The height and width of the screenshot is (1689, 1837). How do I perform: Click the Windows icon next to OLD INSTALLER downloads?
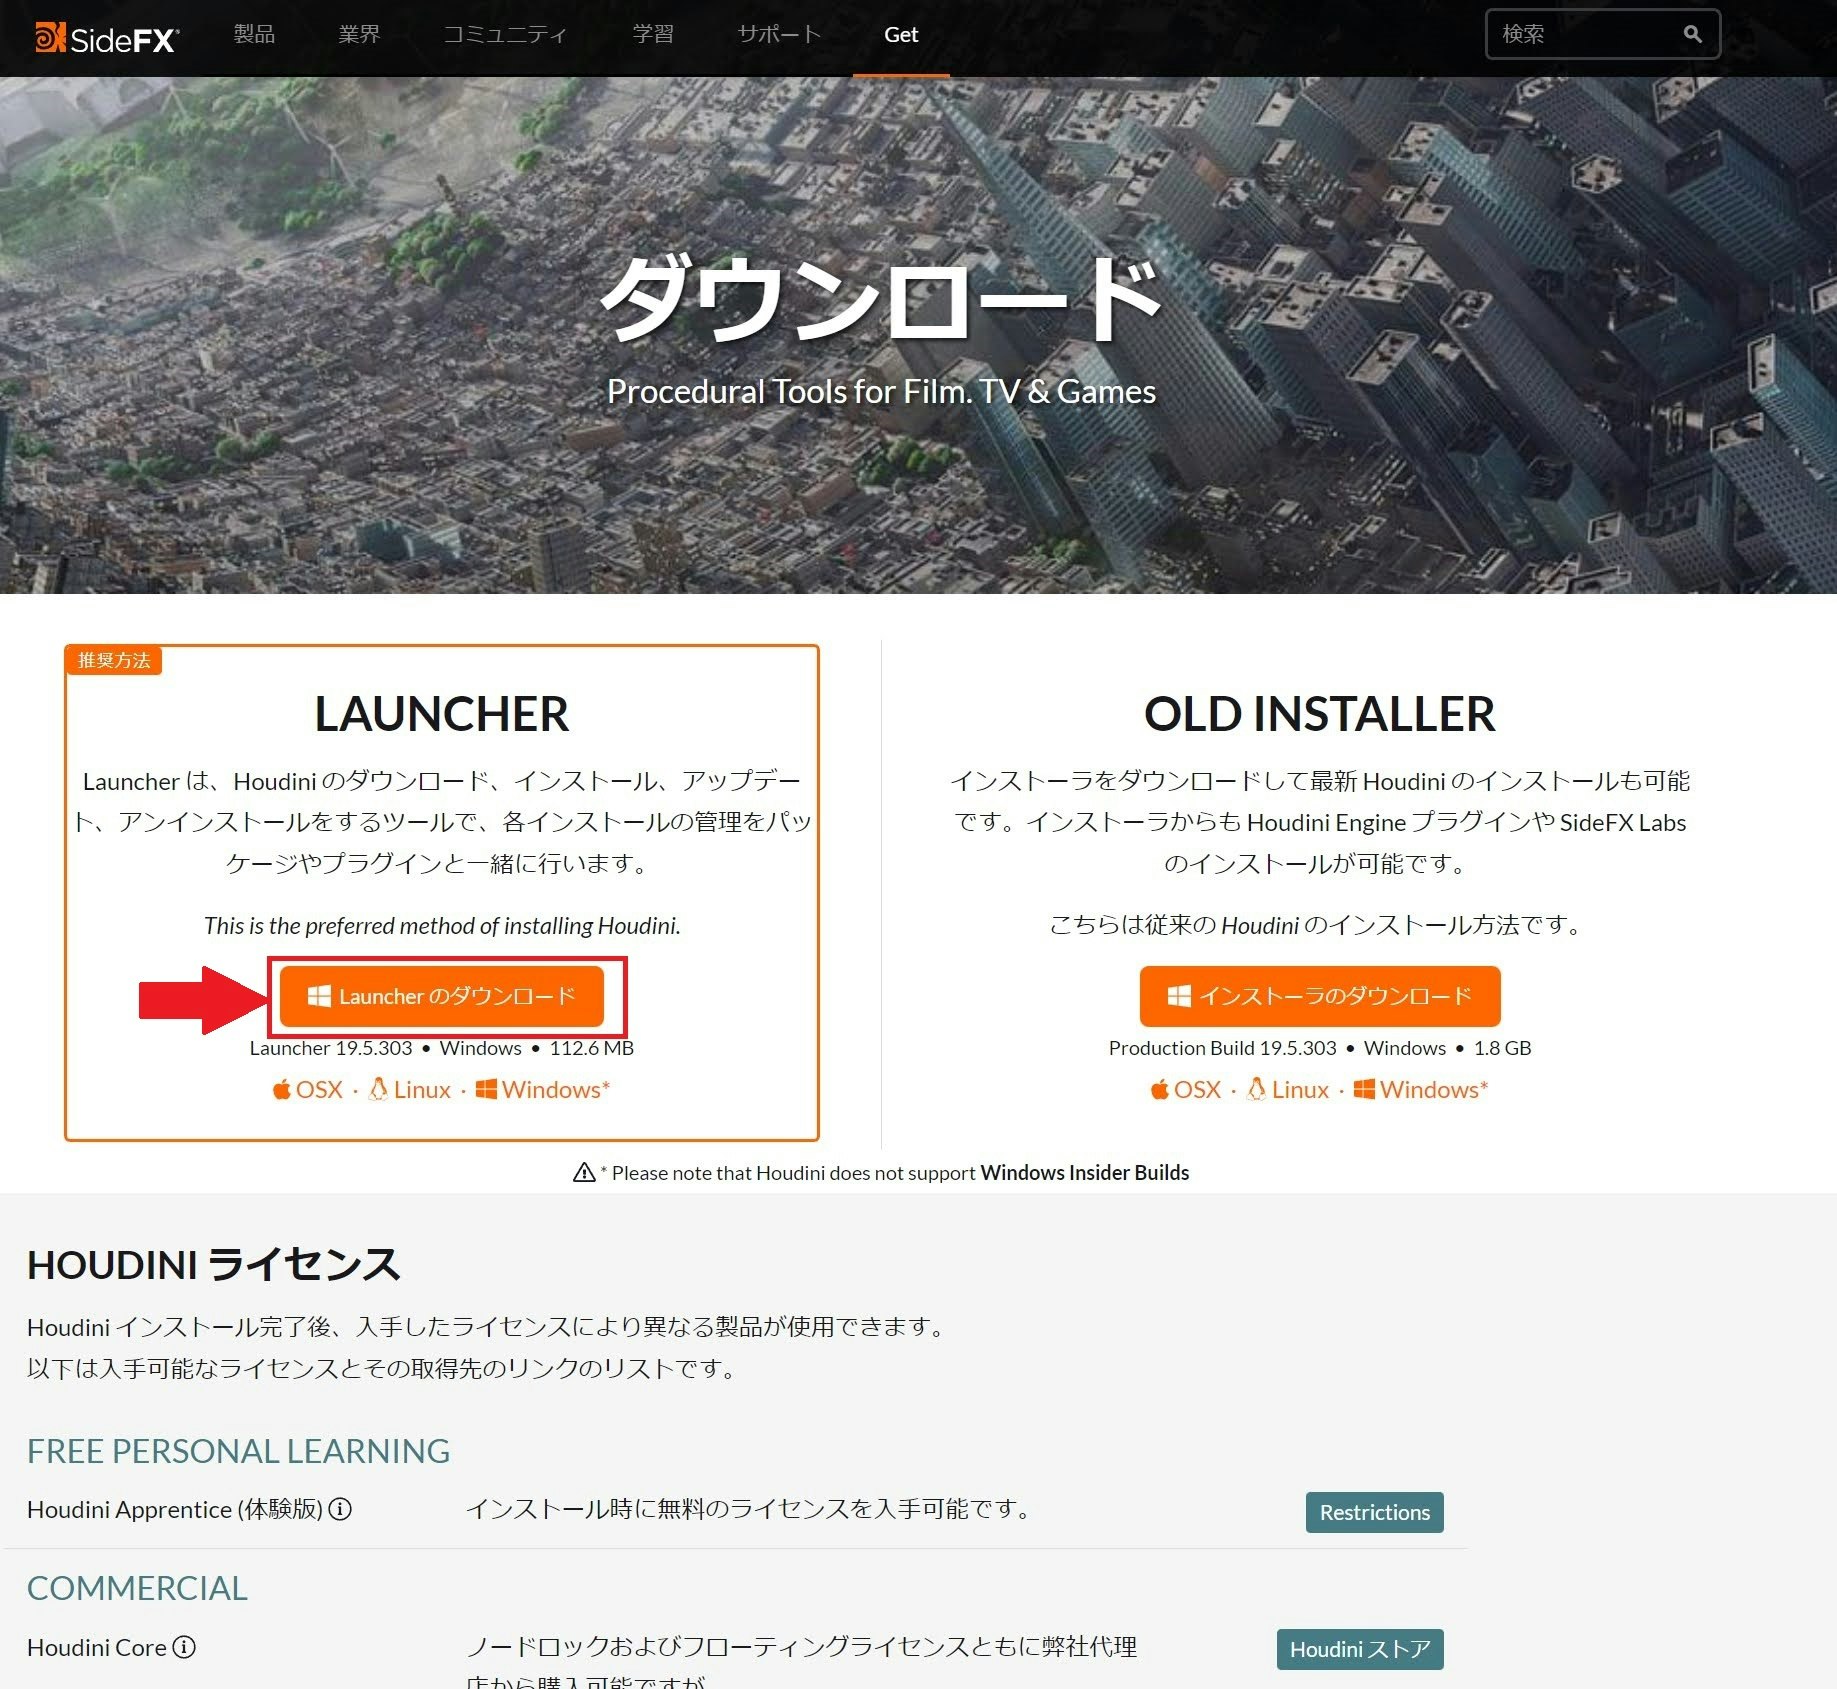(1363, 1089)
